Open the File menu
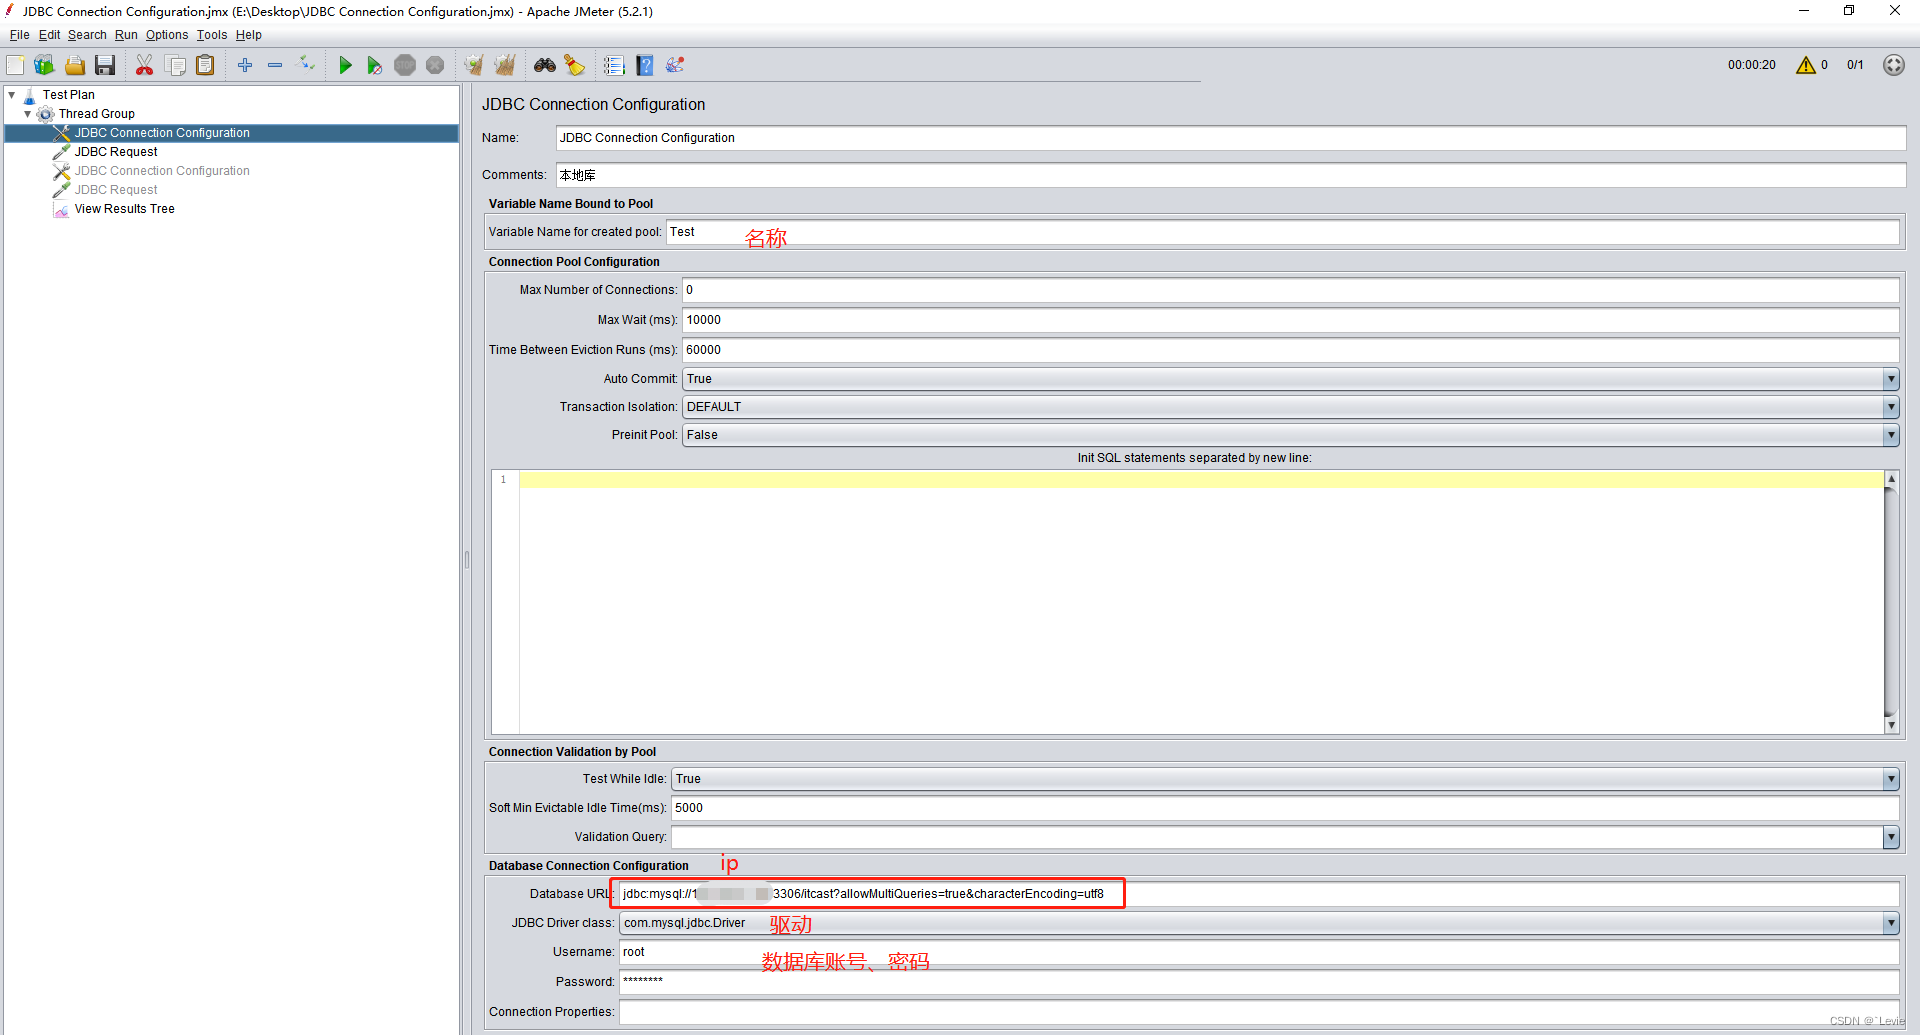 19,35
